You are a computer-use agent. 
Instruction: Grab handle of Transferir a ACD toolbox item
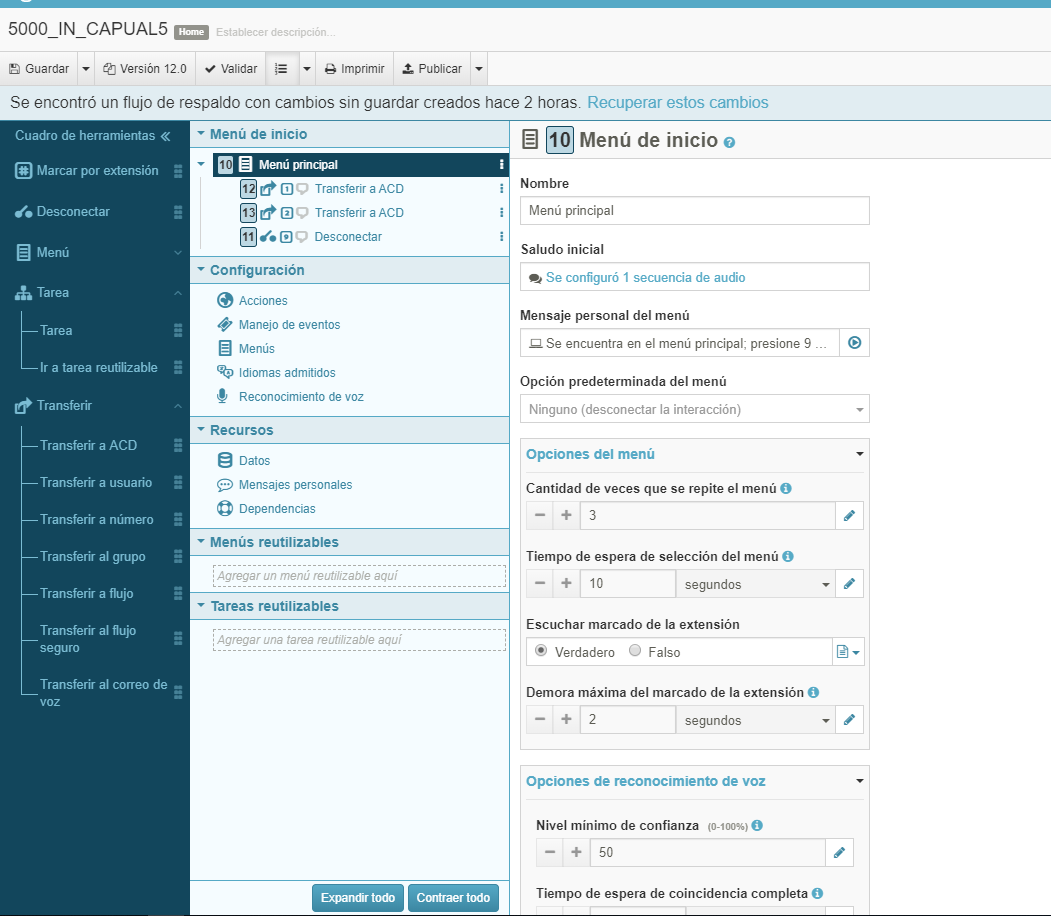click(178, 446)
